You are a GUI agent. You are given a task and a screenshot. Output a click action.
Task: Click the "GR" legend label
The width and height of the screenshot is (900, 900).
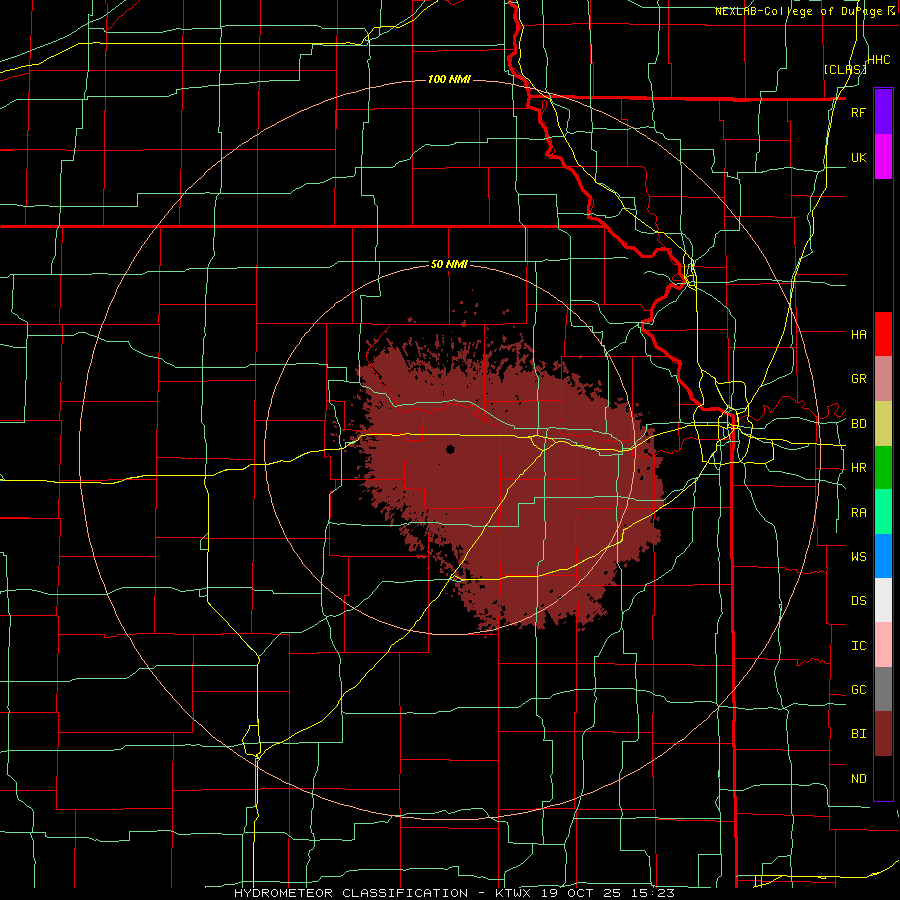(858, 379)
